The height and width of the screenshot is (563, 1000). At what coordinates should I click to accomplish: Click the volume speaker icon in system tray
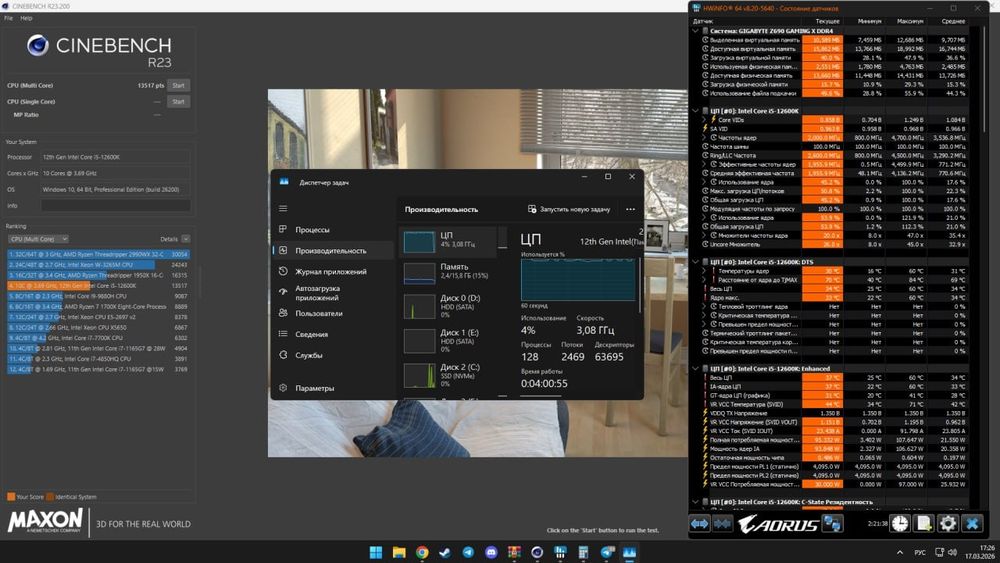[x=952, y=552]
